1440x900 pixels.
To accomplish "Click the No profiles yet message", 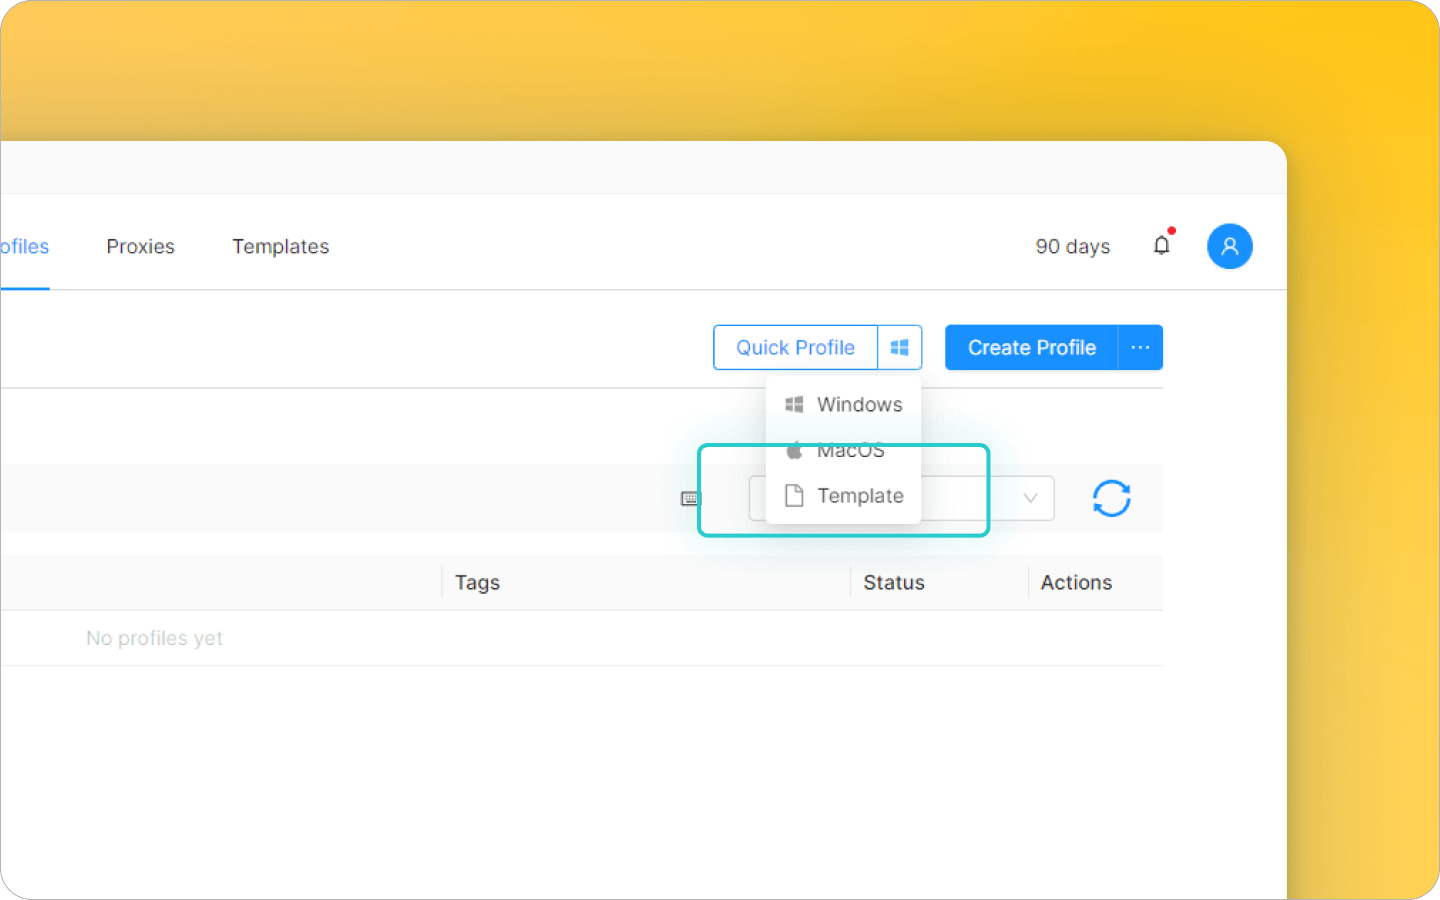I will [x=155, y=638].
